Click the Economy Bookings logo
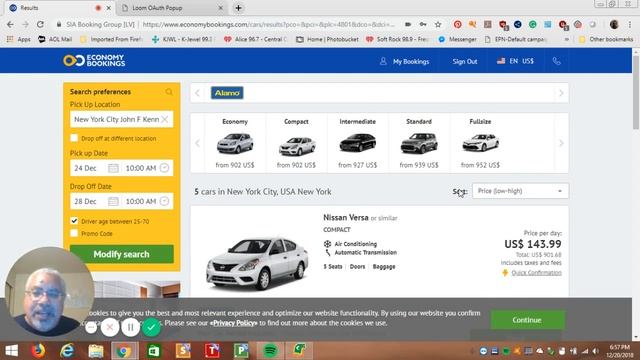Viewport: 640px width, 360px height. click(94, 60)
